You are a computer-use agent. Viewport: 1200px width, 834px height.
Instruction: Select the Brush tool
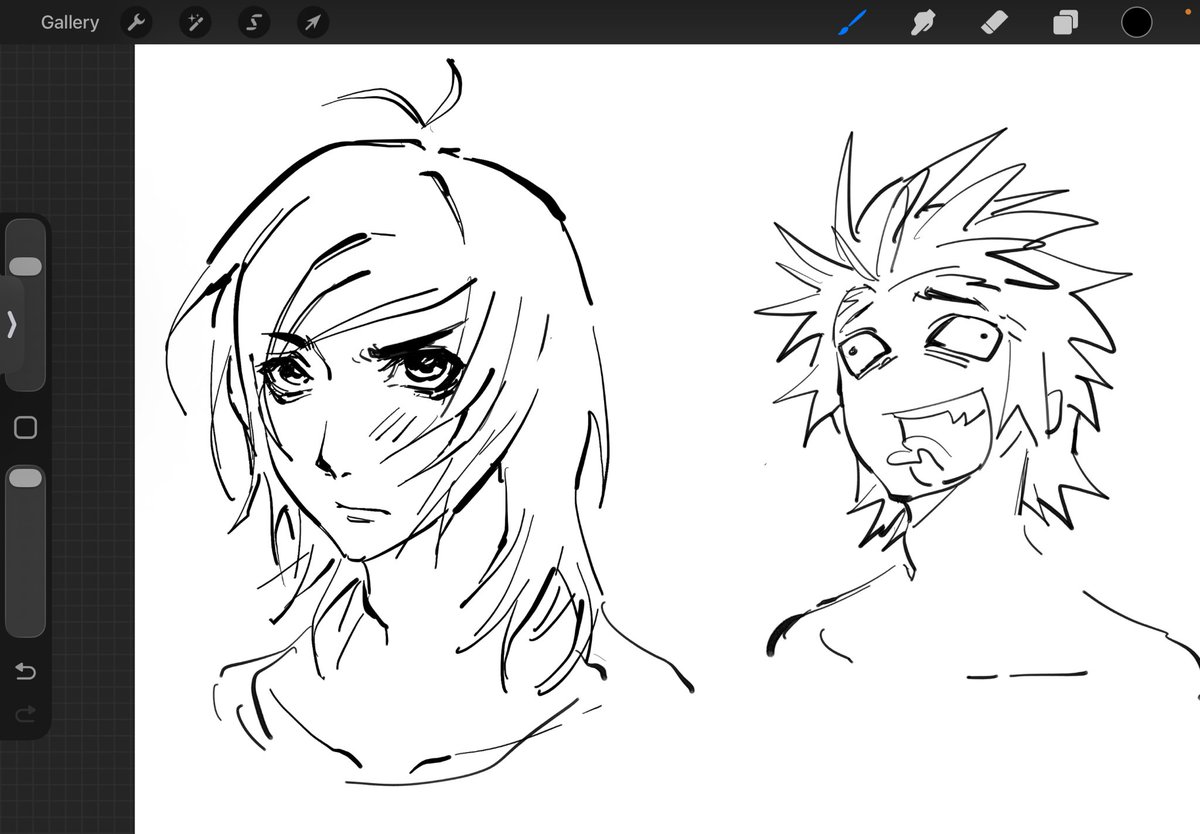(x=853, y=22)
